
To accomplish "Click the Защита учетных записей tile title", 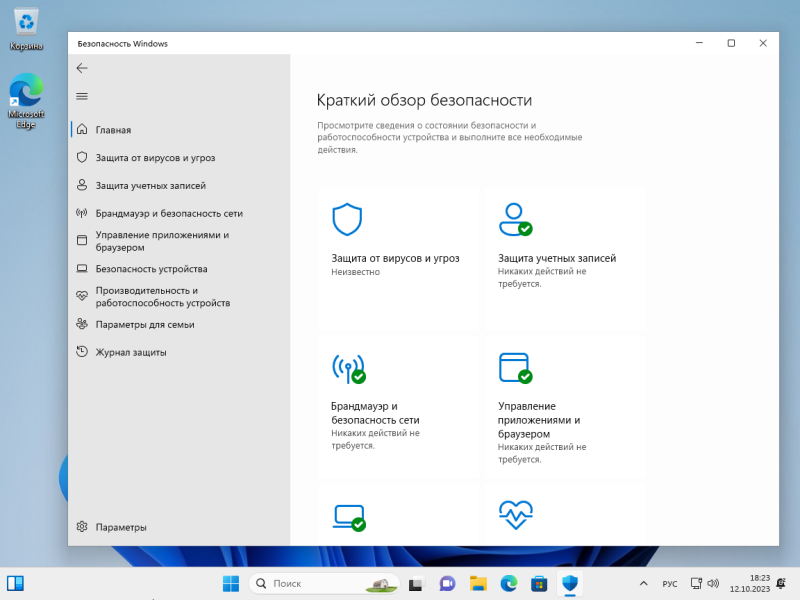I will [x=557, y=258].
